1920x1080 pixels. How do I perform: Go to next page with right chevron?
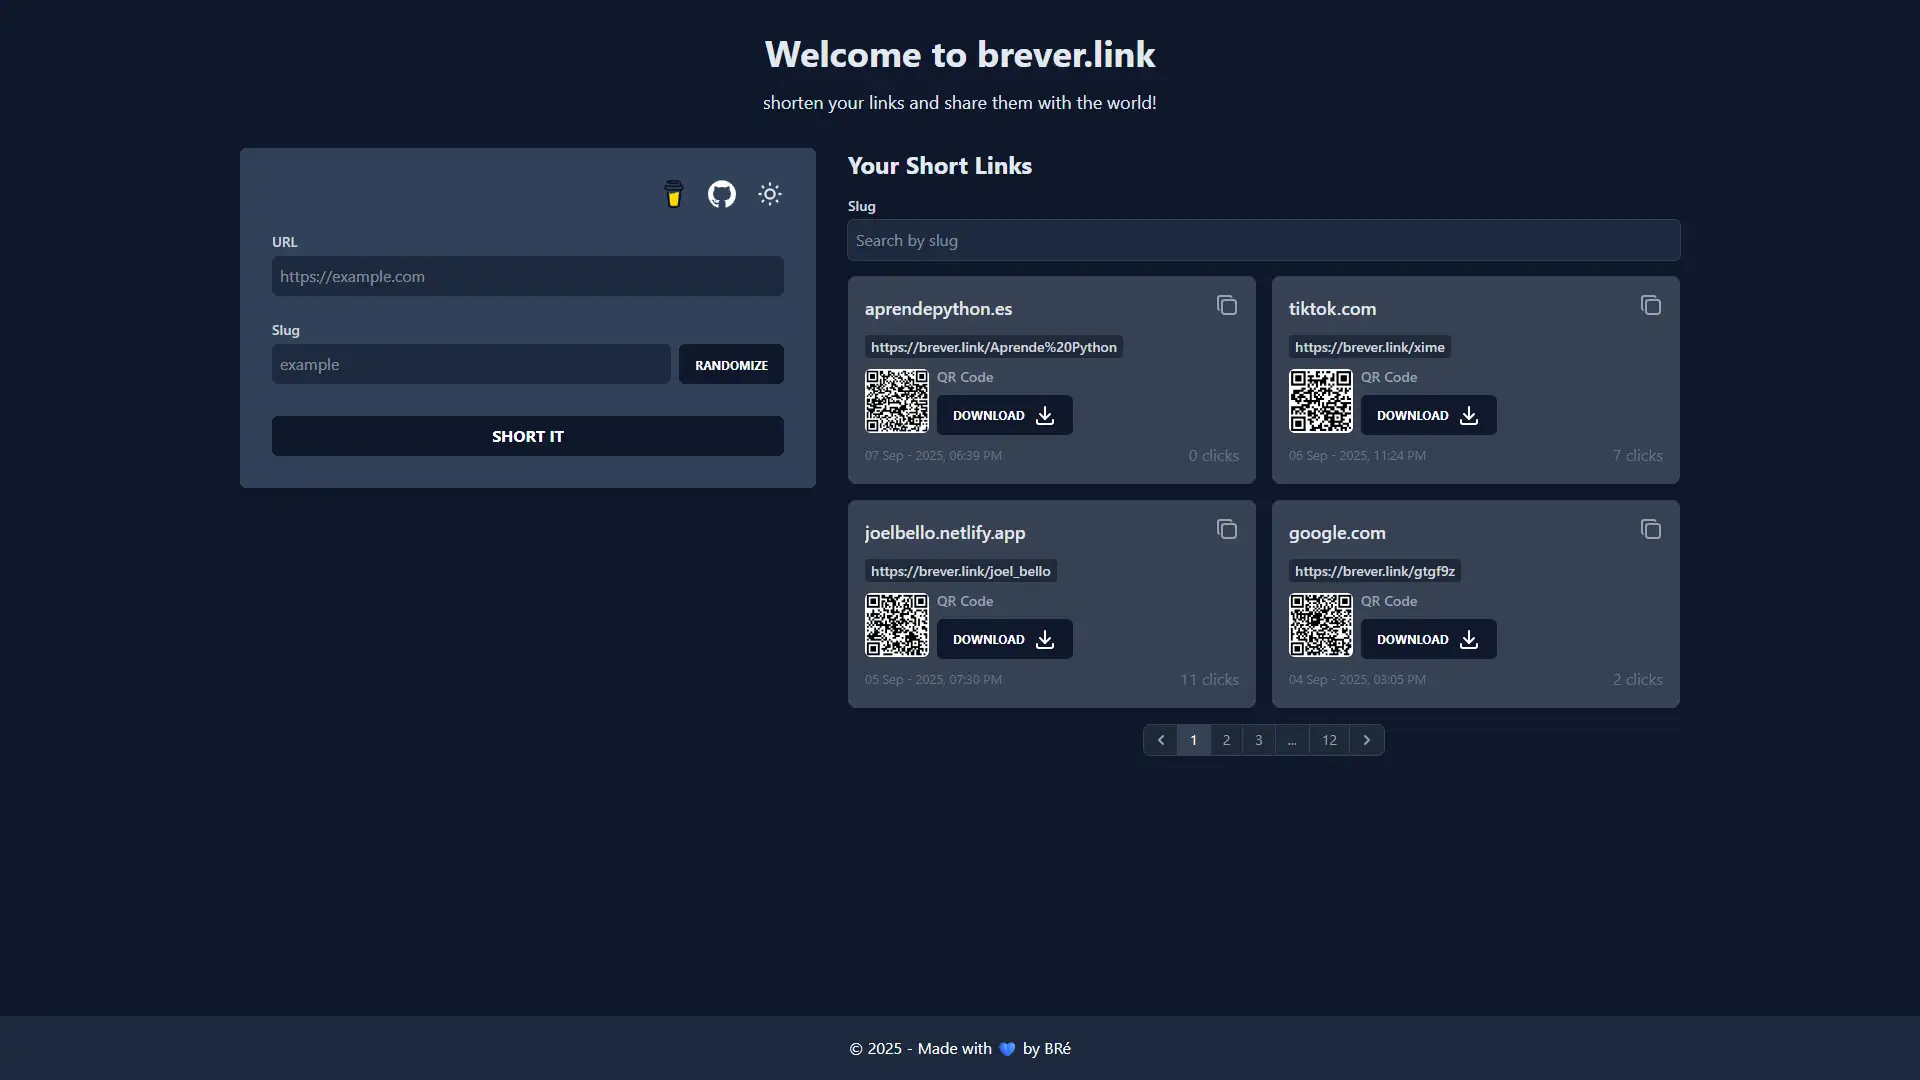[x=1366, y=740]
